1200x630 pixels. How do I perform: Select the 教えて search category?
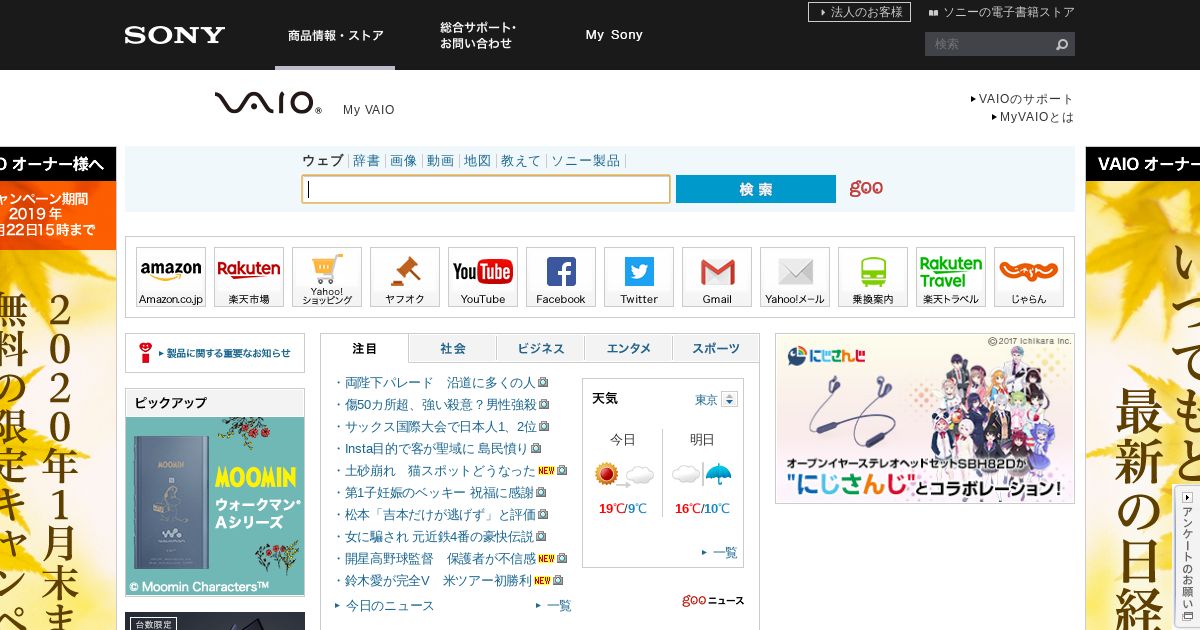[x=521, y=160]
